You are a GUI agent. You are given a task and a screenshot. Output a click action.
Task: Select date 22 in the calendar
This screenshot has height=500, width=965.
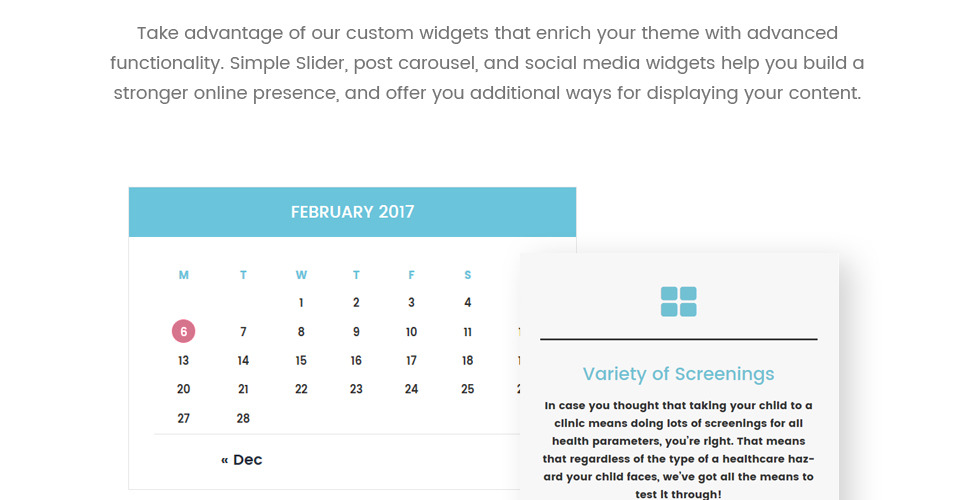tap(301, 390)
